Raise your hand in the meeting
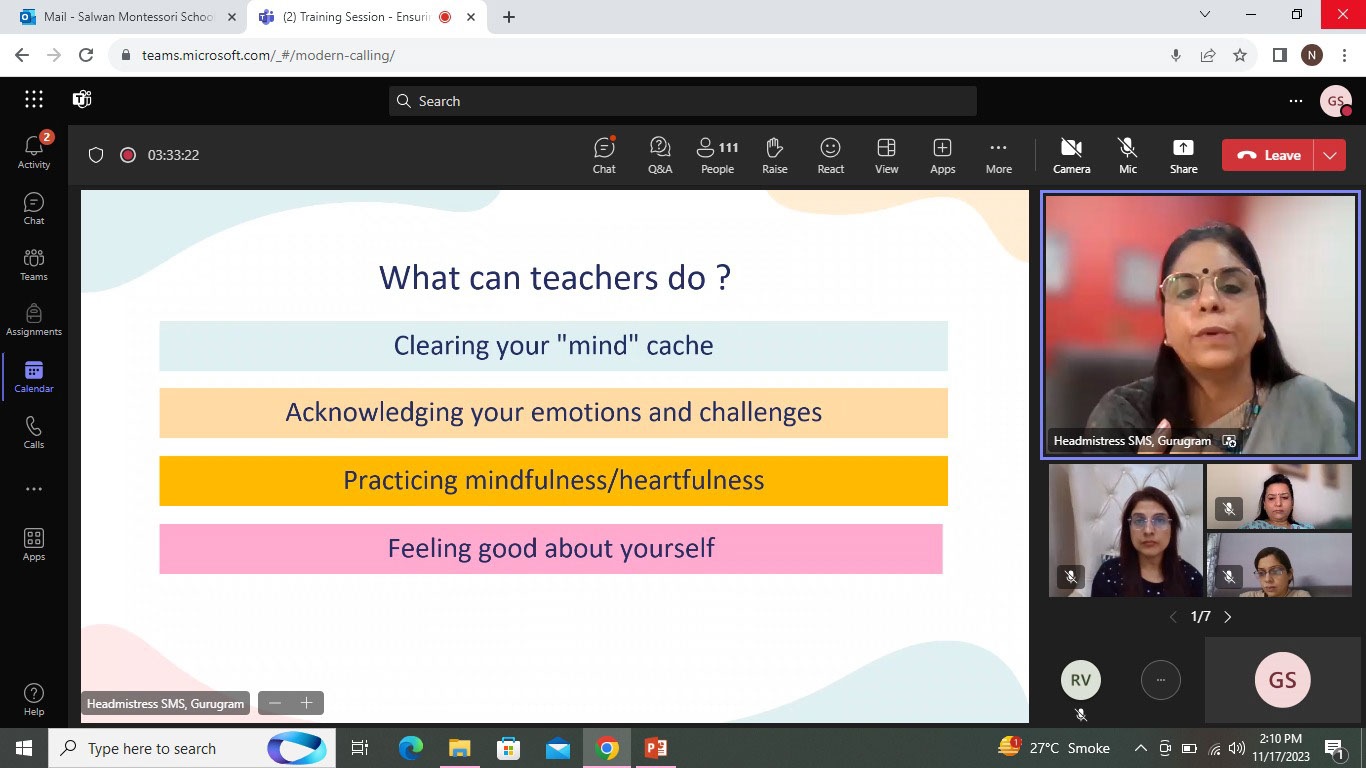Screen dimensions: 1366x768 [774, 155]
